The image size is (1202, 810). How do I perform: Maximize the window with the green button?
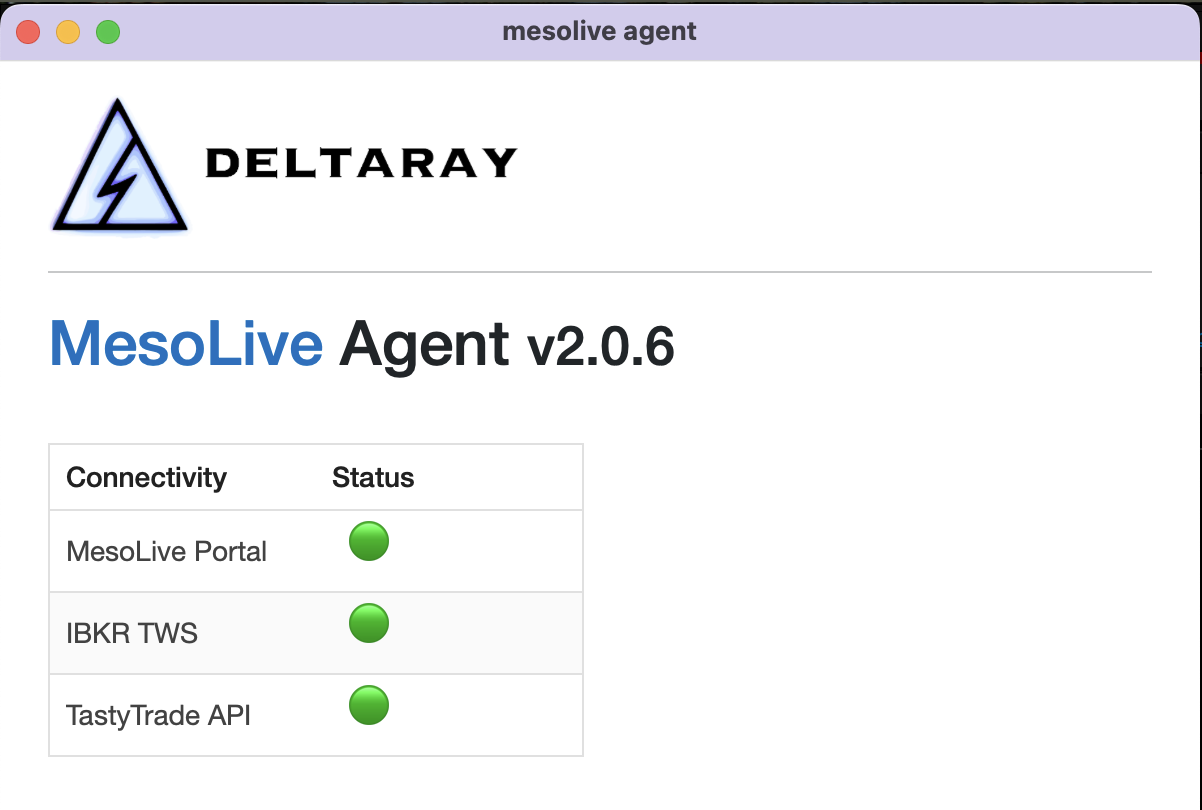tap(108, 32)
